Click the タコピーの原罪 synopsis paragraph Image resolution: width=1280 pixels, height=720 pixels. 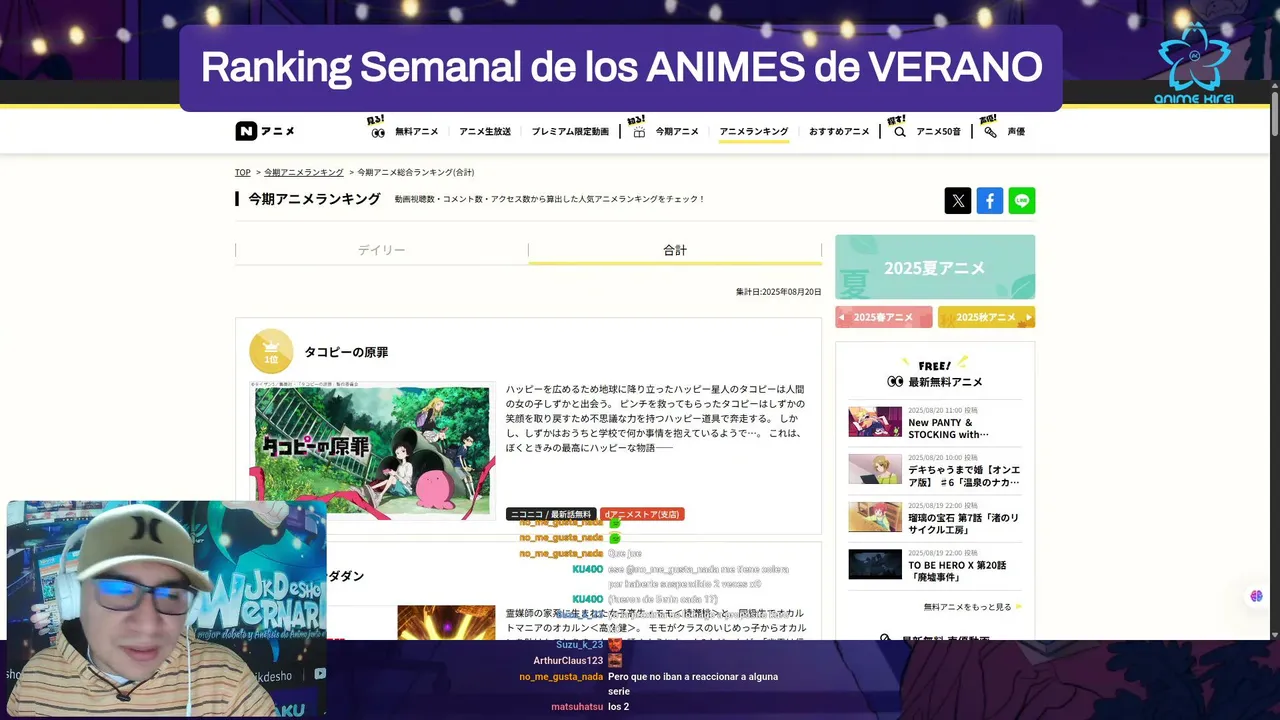(655, 418)
